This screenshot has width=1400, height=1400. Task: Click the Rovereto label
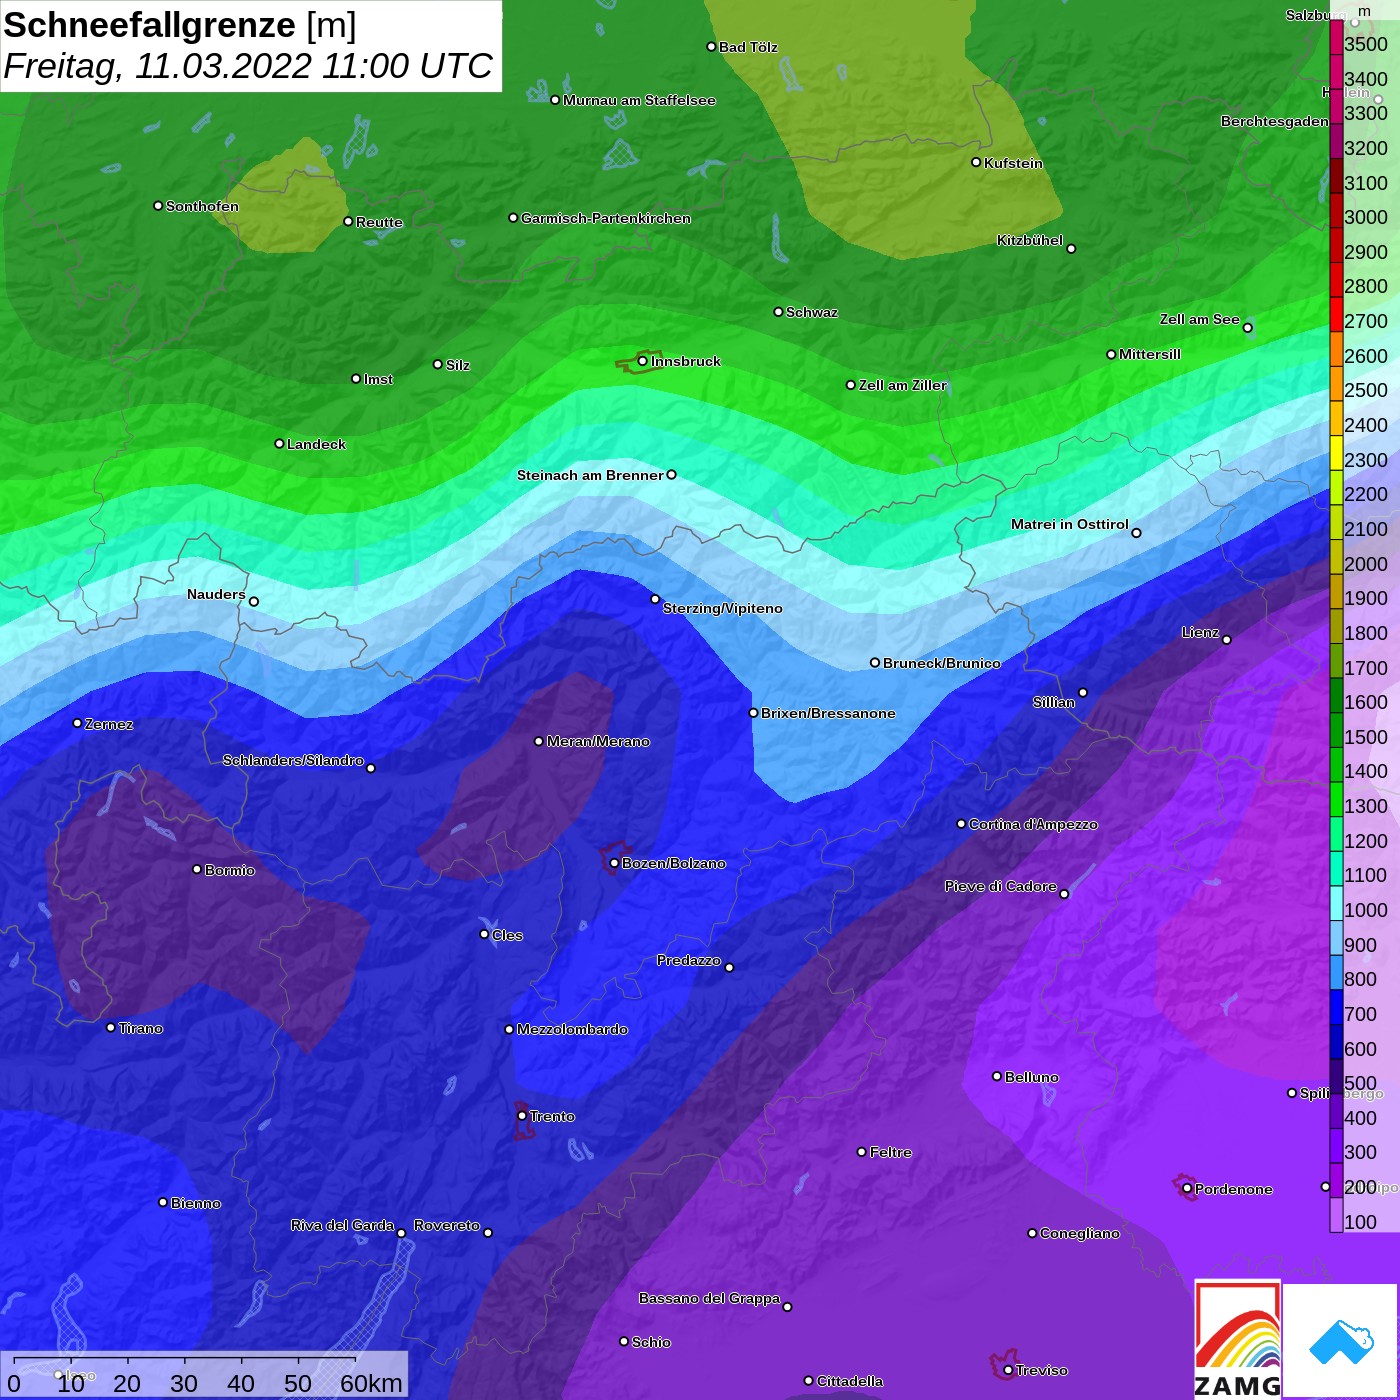tap(447, 1225)
